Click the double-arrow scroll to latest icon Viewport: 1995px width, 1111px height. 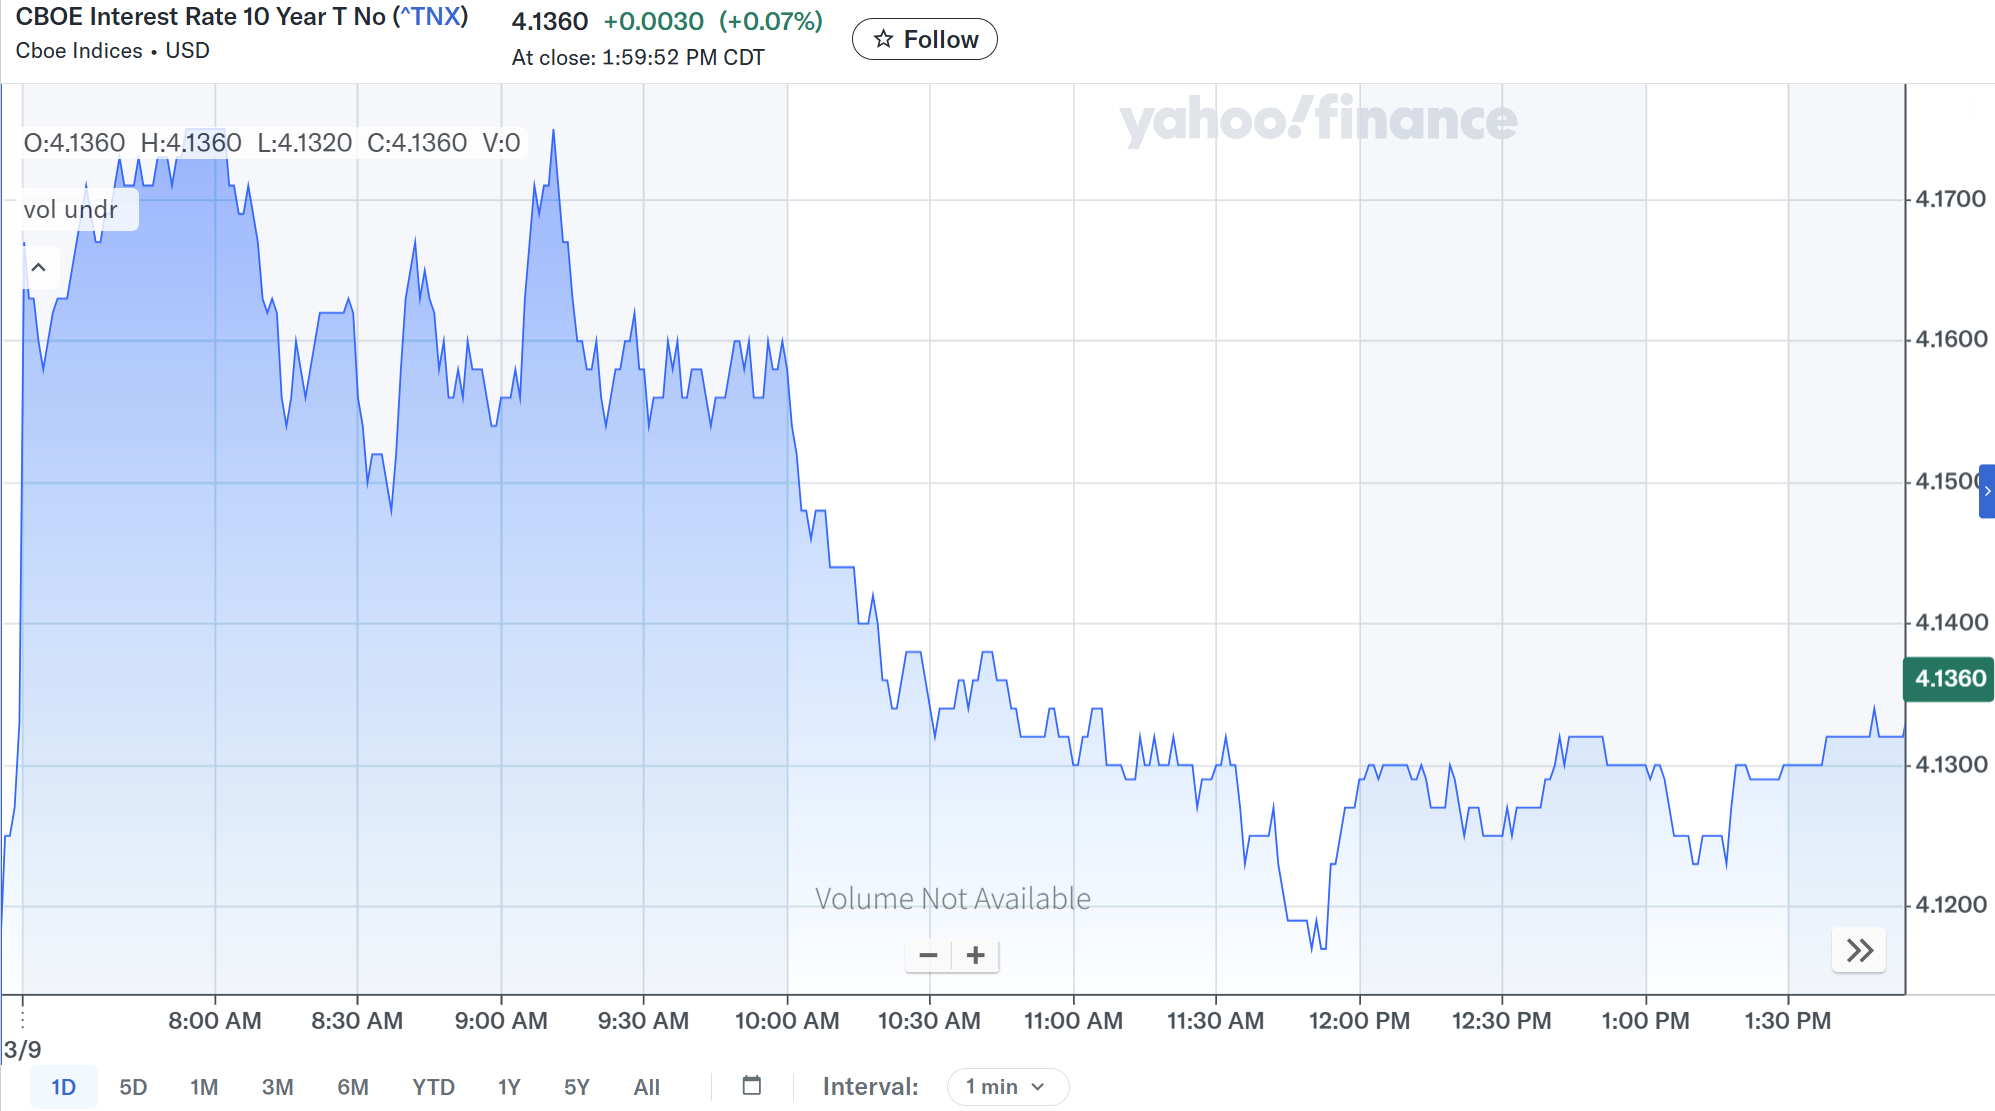1859,950
